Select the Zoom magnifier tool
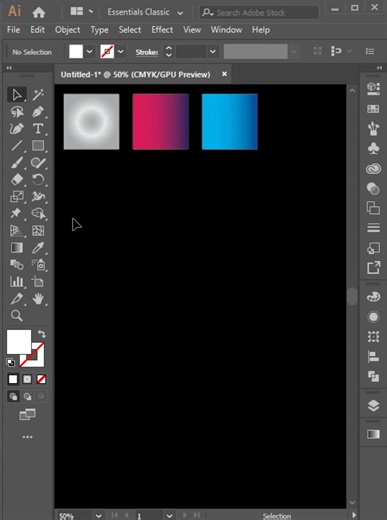 [17, 316]
